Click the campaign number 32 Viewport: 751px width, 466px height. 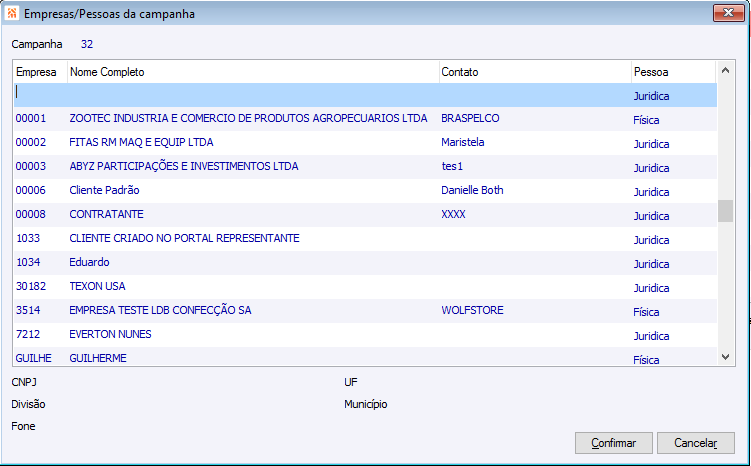pos(87,44)
